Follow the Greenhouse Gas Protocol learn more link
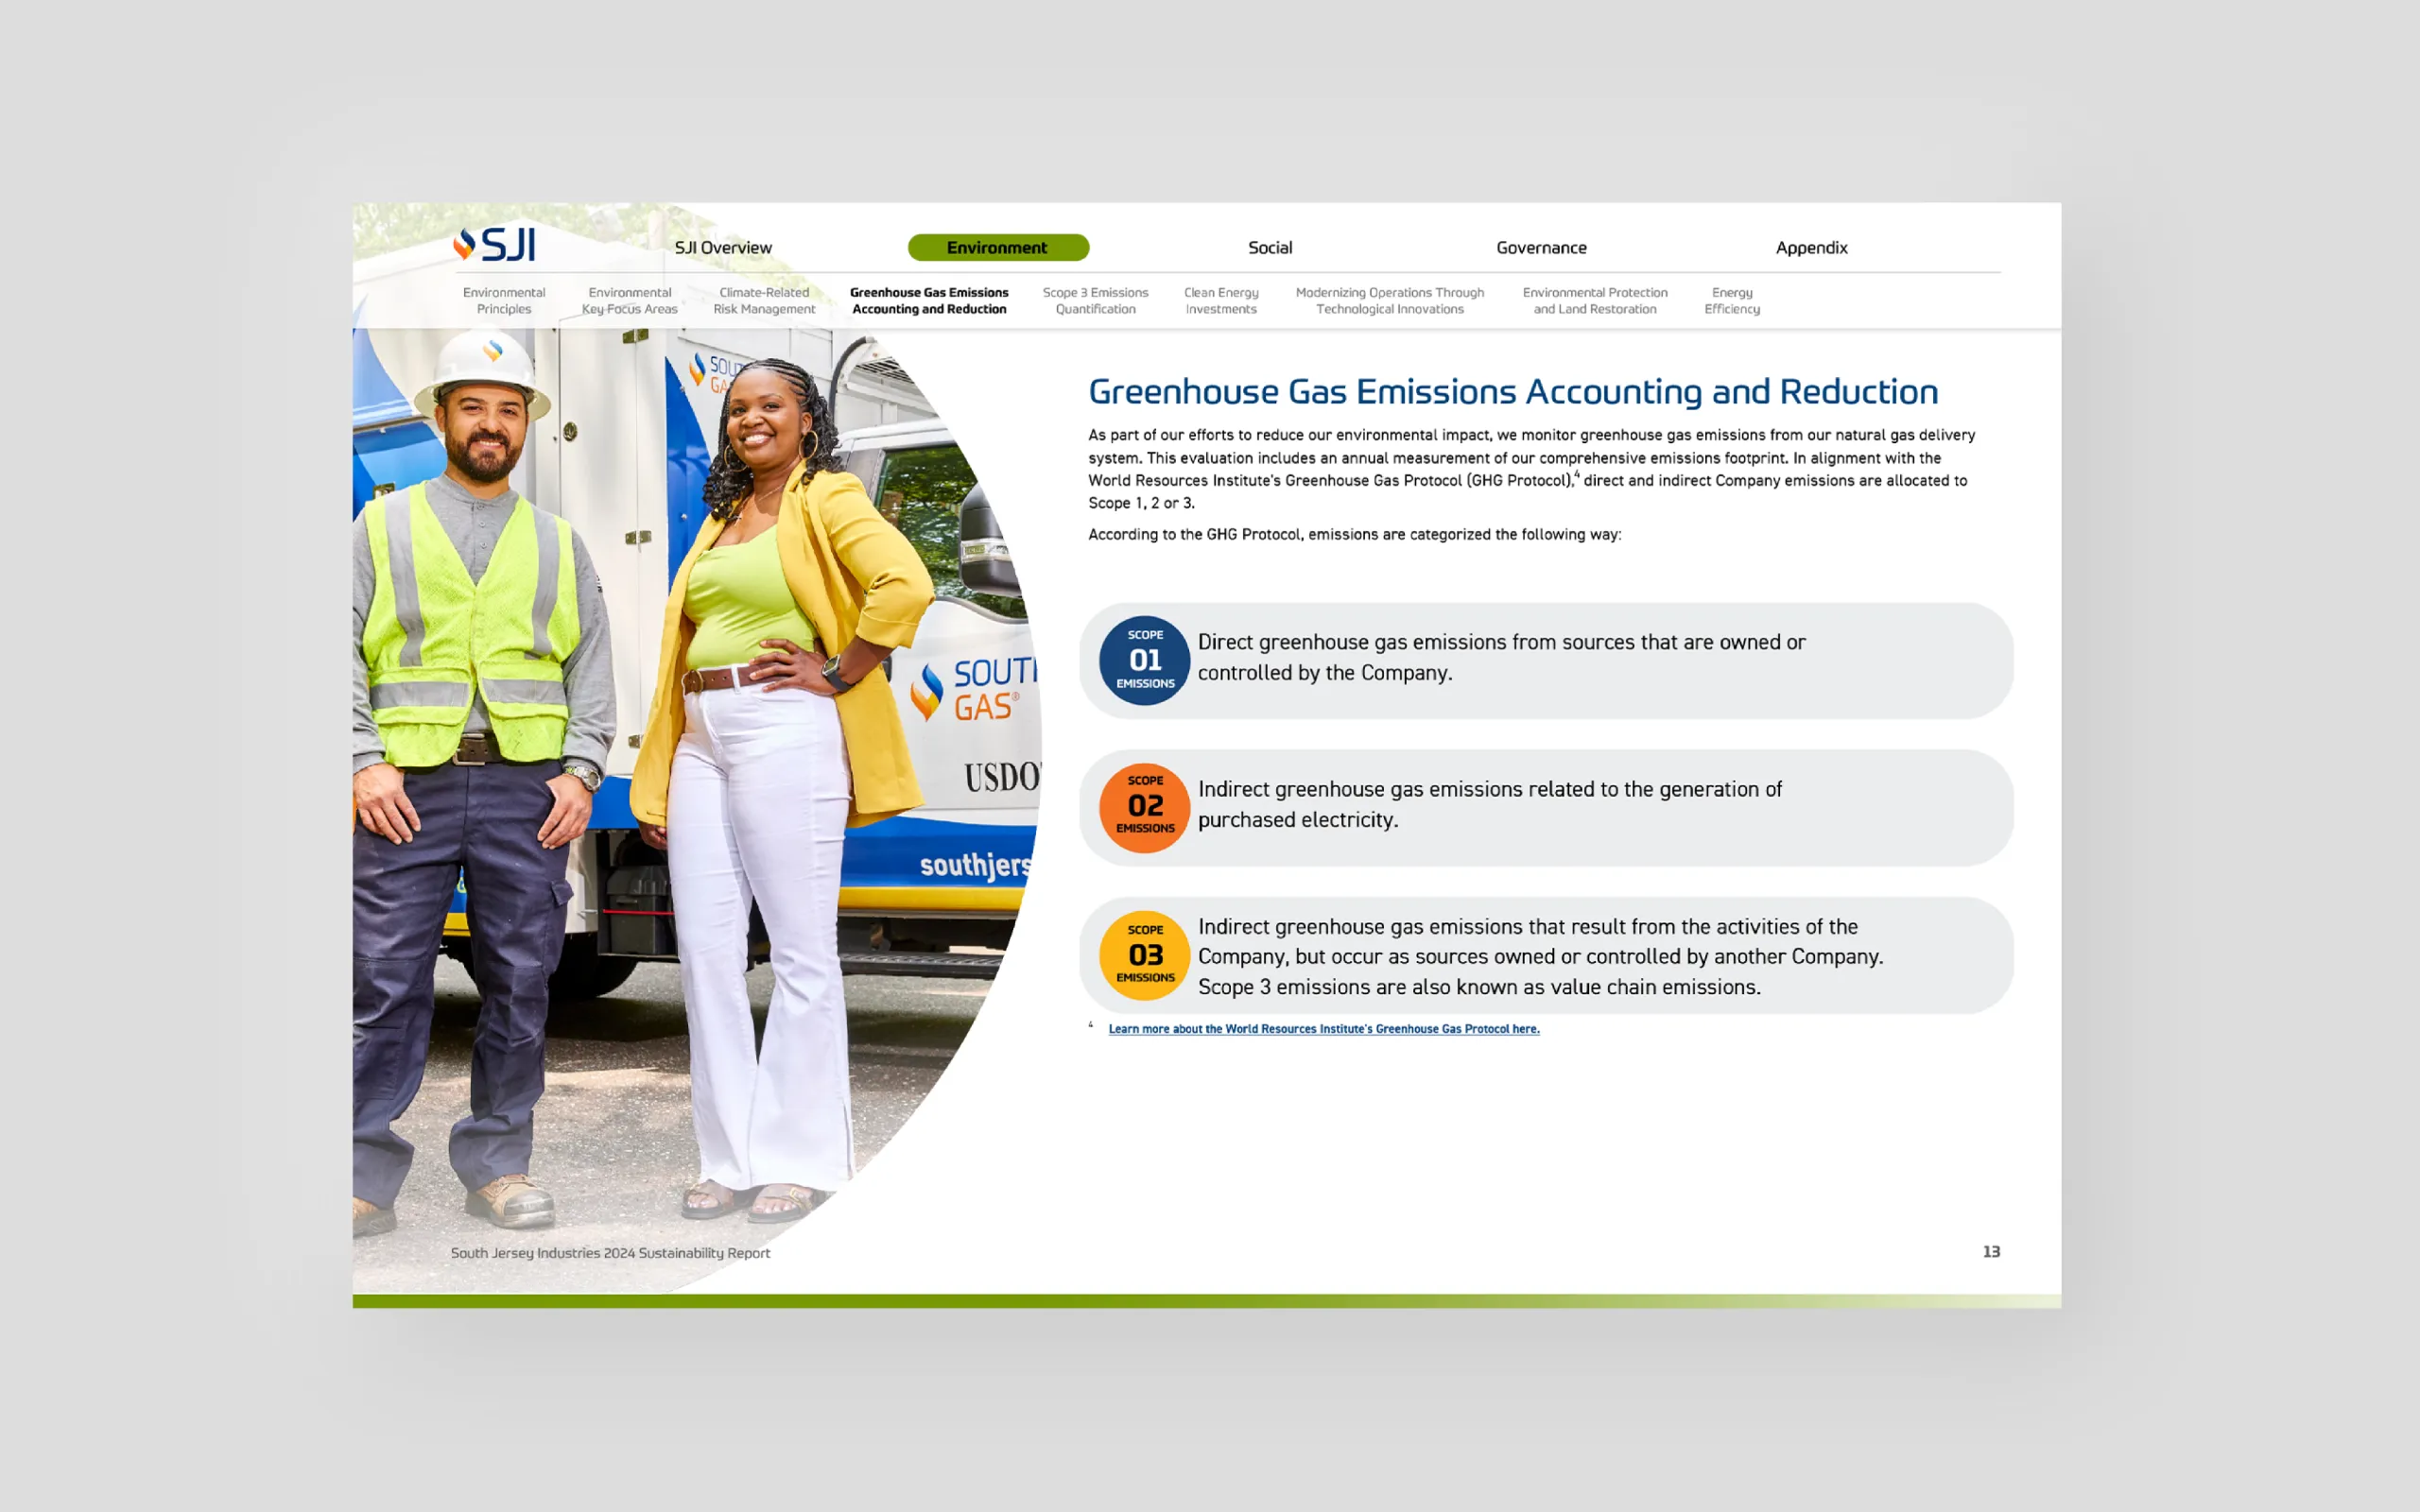This screenshot has width=2420, height=1512. (1323, 1028)
